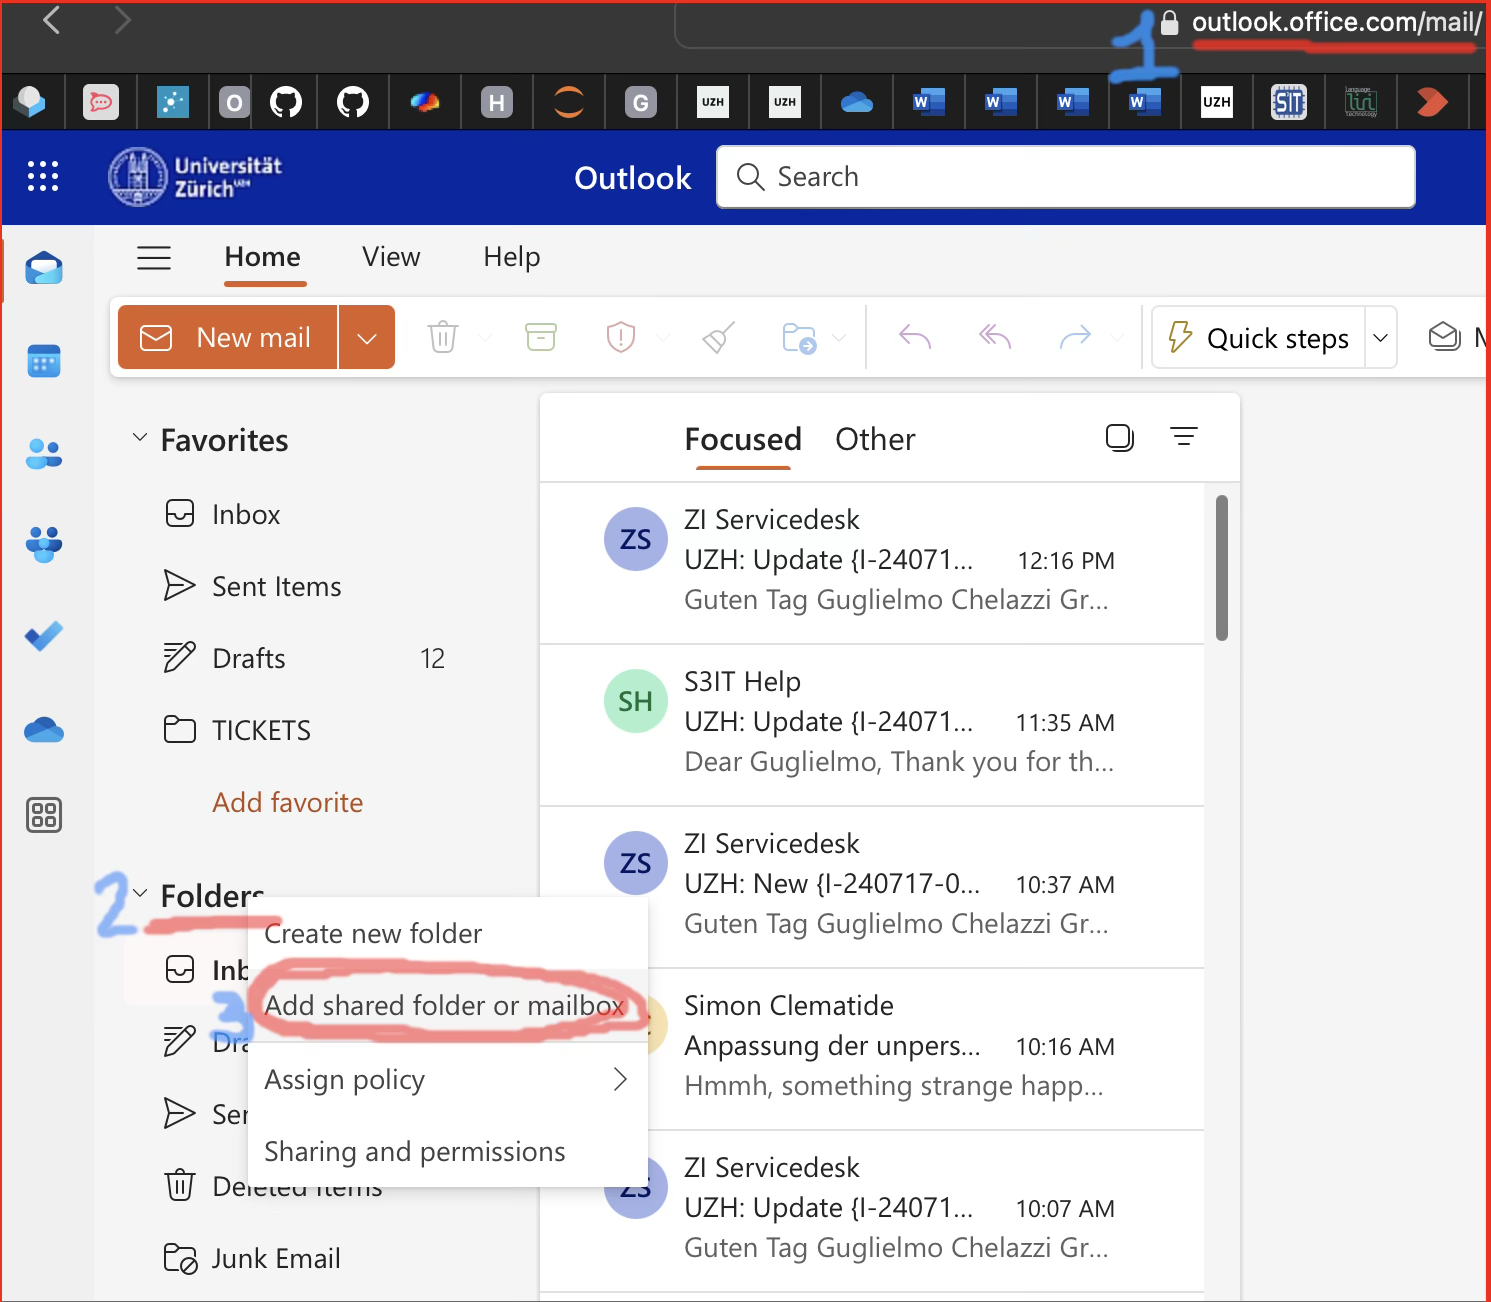This screenshot has height=1302, width=1491.
Task: Click the Add favorite link
Action: pyautogui.click(x=288, y=802)
